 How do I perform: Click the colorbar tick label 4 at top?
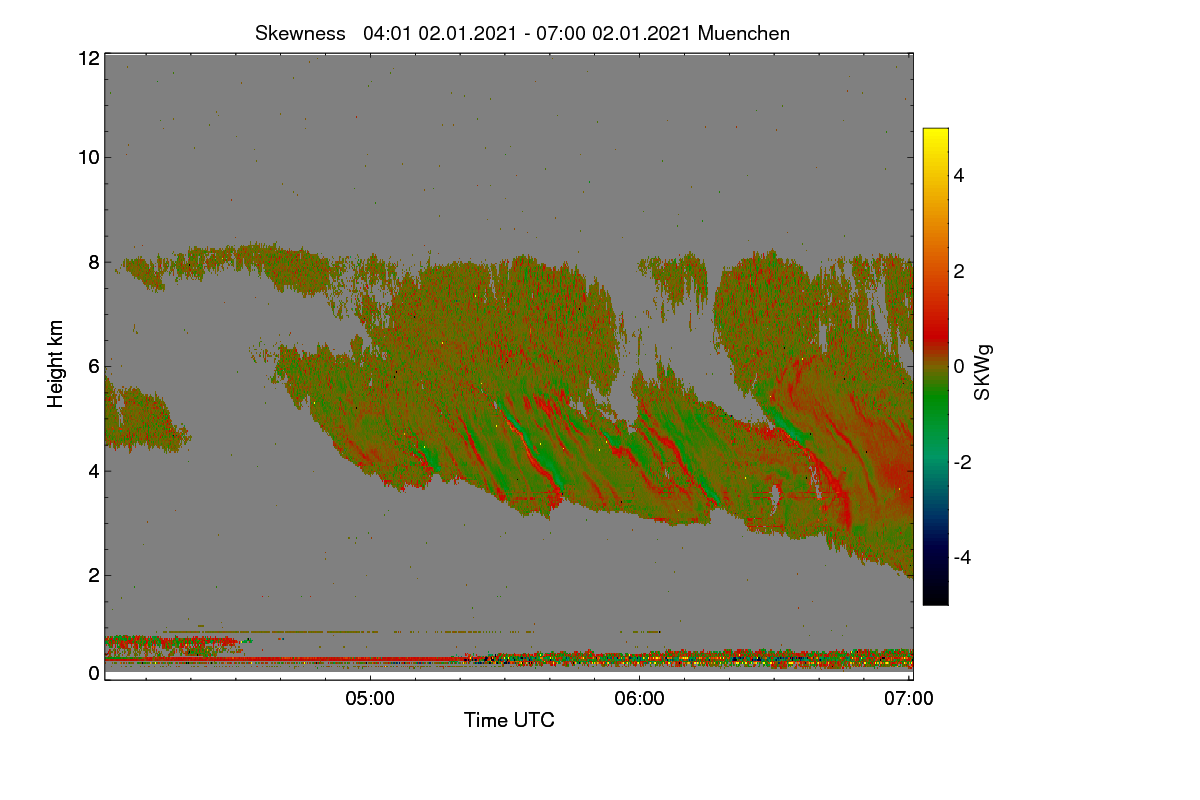point(961,175)
